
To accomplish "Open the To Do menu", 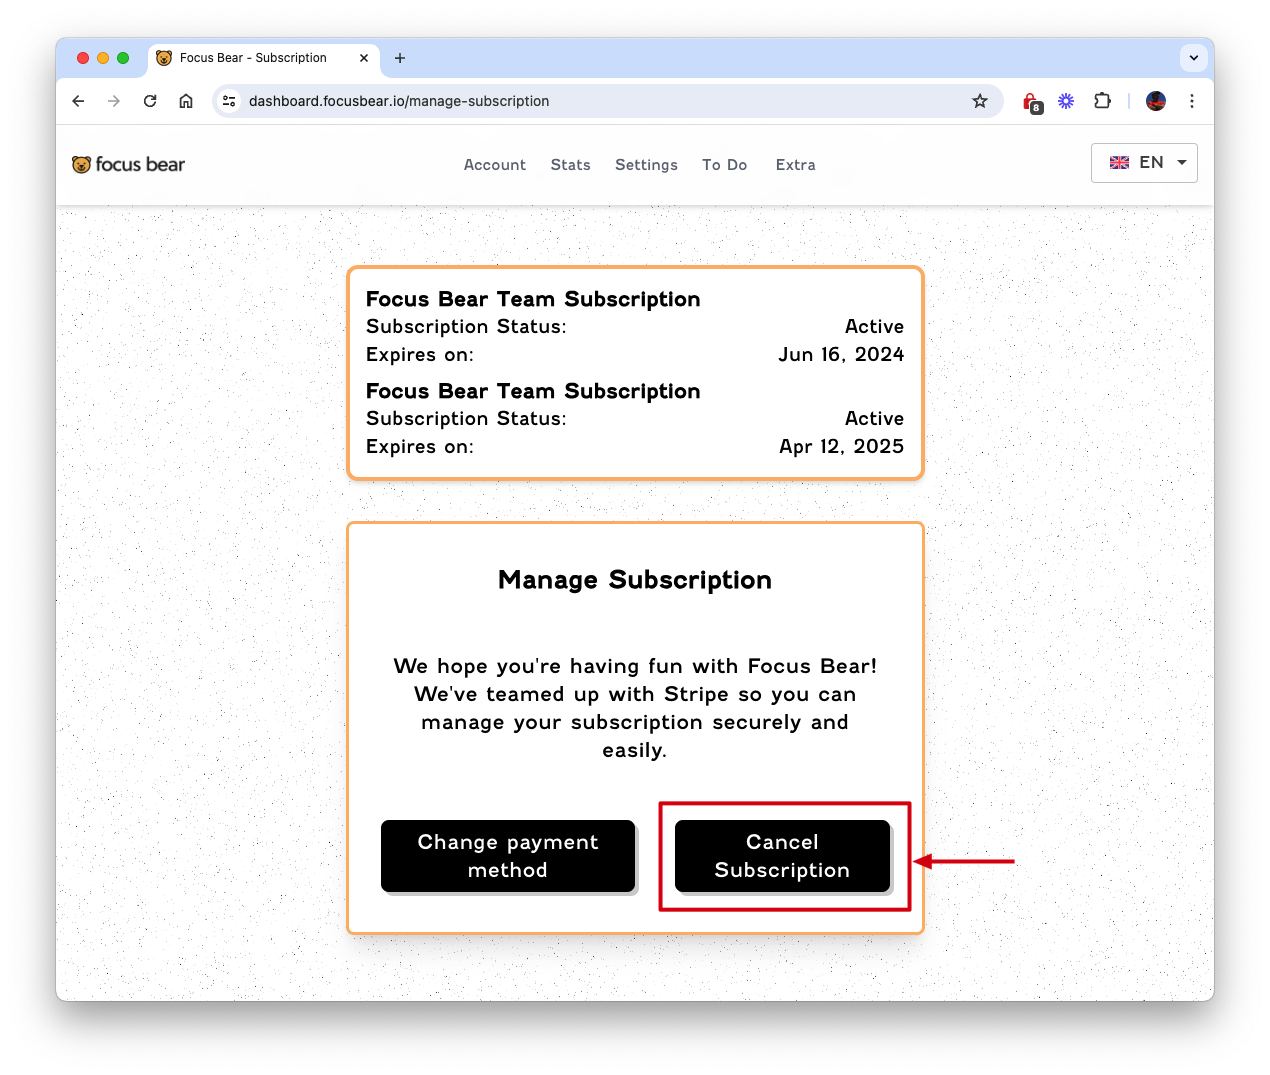I will click(725, 165).
